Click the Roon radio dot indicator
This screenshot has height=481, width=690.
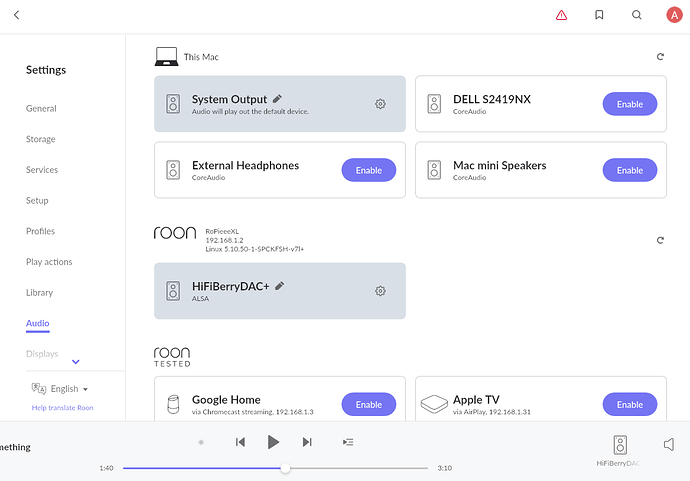click(201, 442)
